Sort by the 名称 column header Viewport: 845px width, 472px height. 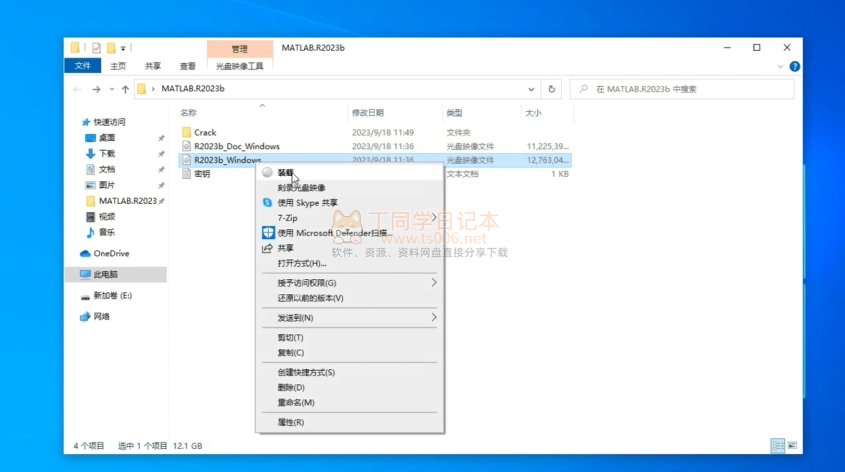point(189,113)
